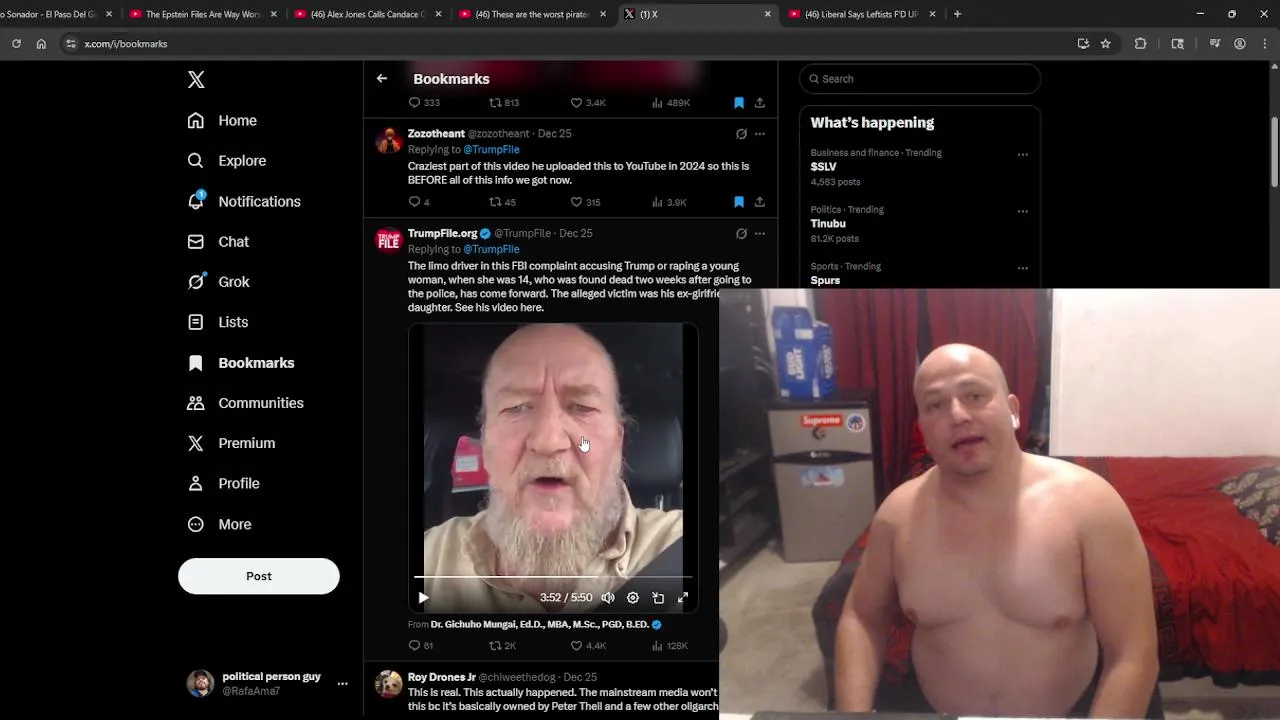Switch to Alex Jones Calls Candace tab
The image size is (1280, 720).
point(368,14)
